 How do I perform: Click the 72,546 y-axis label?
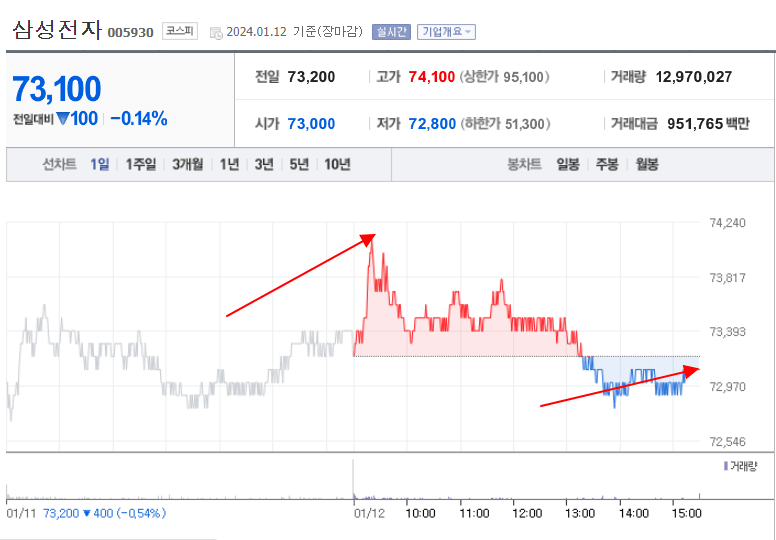pyautogui.click(x=727, y=442)
